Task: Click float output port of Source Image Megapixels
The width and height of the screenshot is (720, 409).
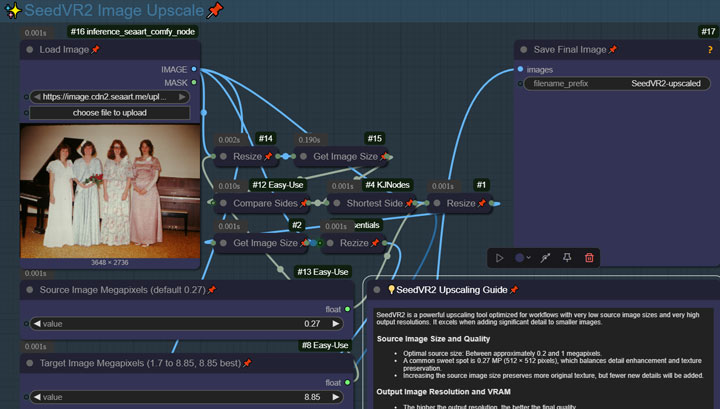Action: click(x=348, y=309)
